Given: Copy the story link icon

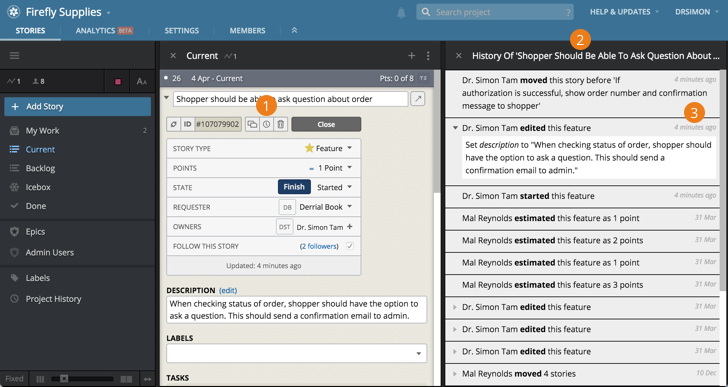Looking at the screenshot, I should pos(174,124).
